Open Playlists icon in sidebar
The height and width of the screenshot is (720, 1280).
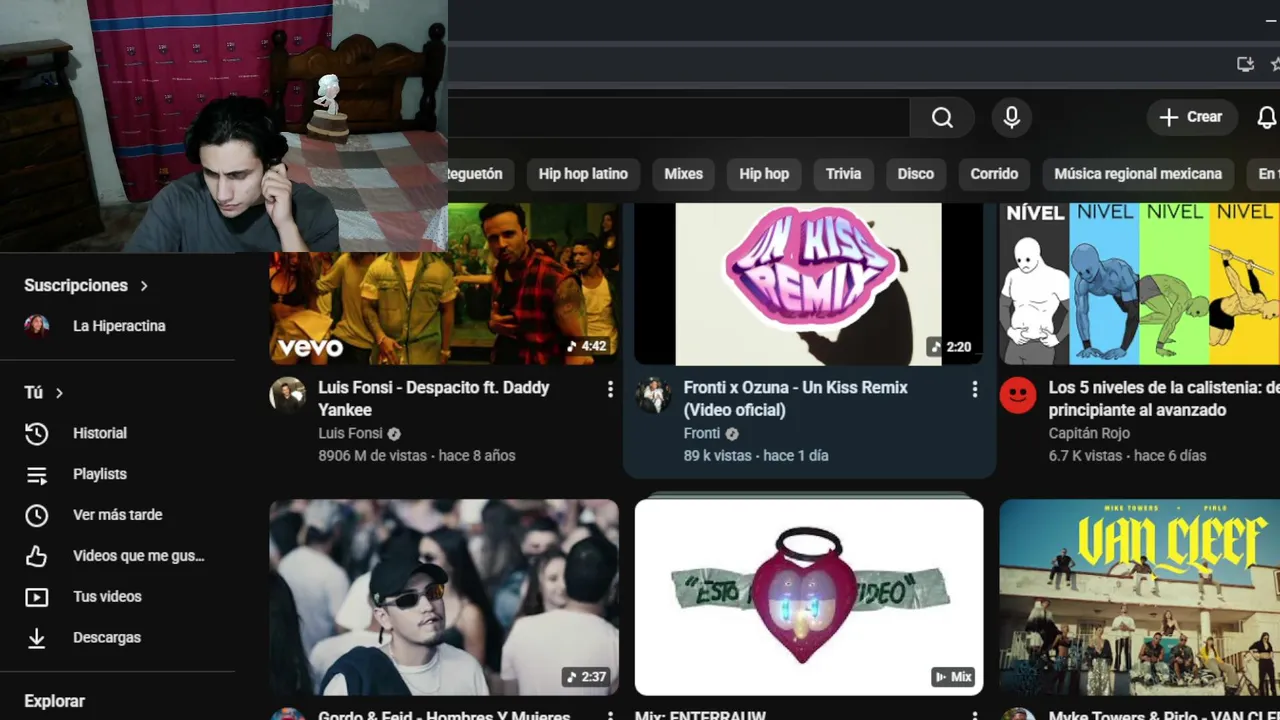click(37, 474)
